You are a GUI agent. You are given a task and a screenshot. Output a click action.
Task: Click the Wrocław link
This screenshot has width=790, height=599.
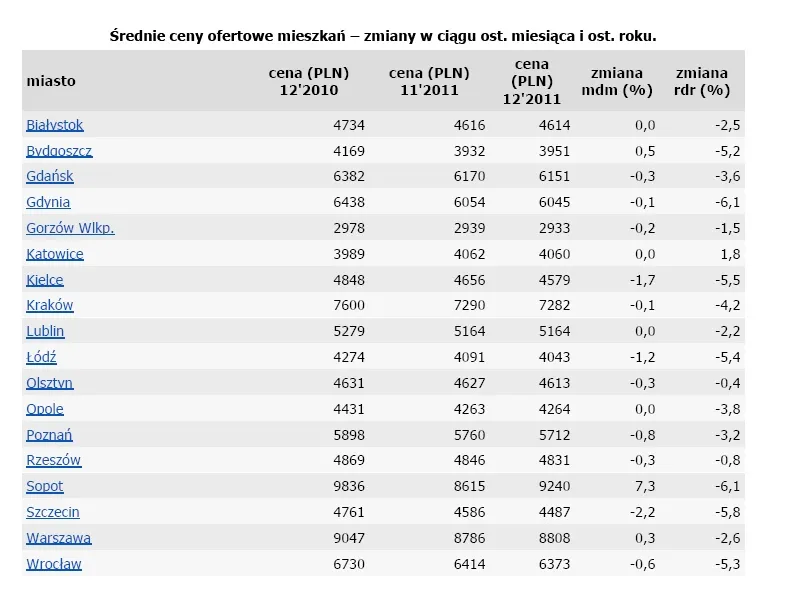[54, 564]
